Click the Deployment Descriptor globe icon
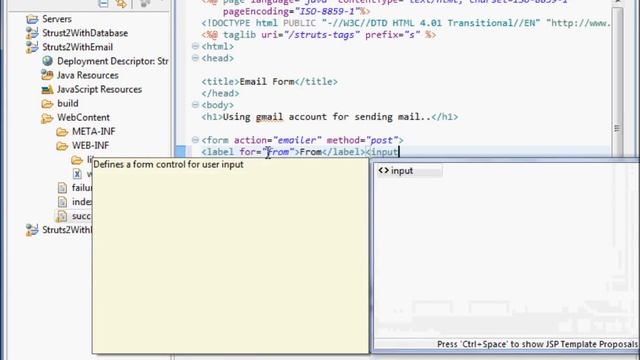Image resolution: width=640 pixels, height=360 pixels. point(47,61)
